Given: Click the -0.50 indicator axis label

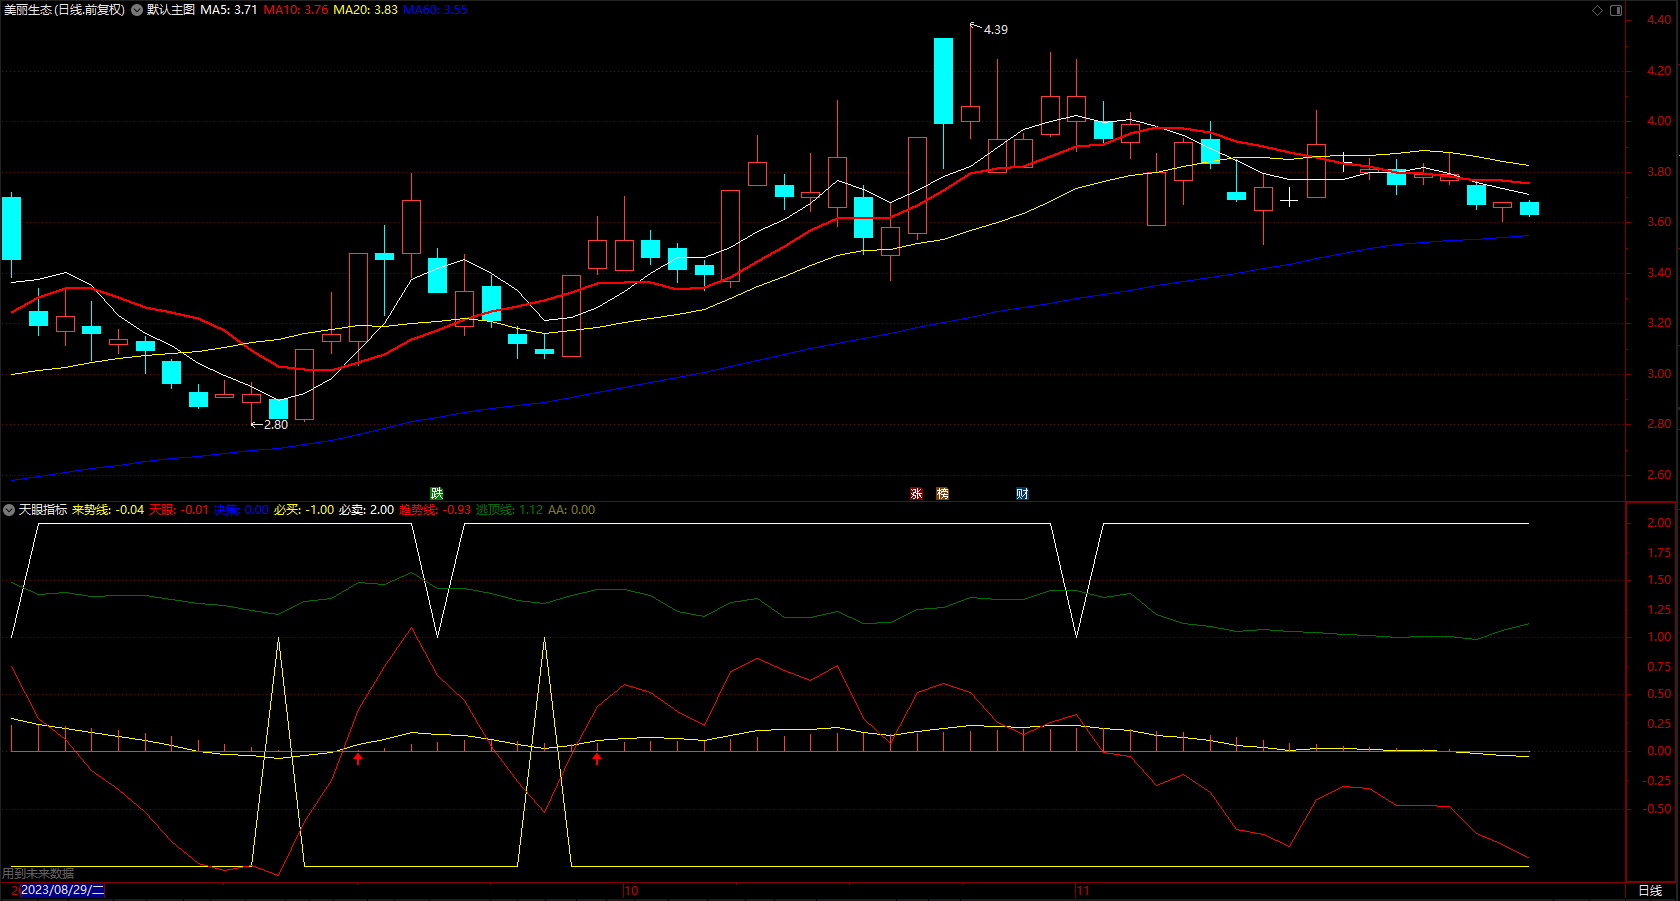Looking at the screenshot, I should tap(1657, 809).
